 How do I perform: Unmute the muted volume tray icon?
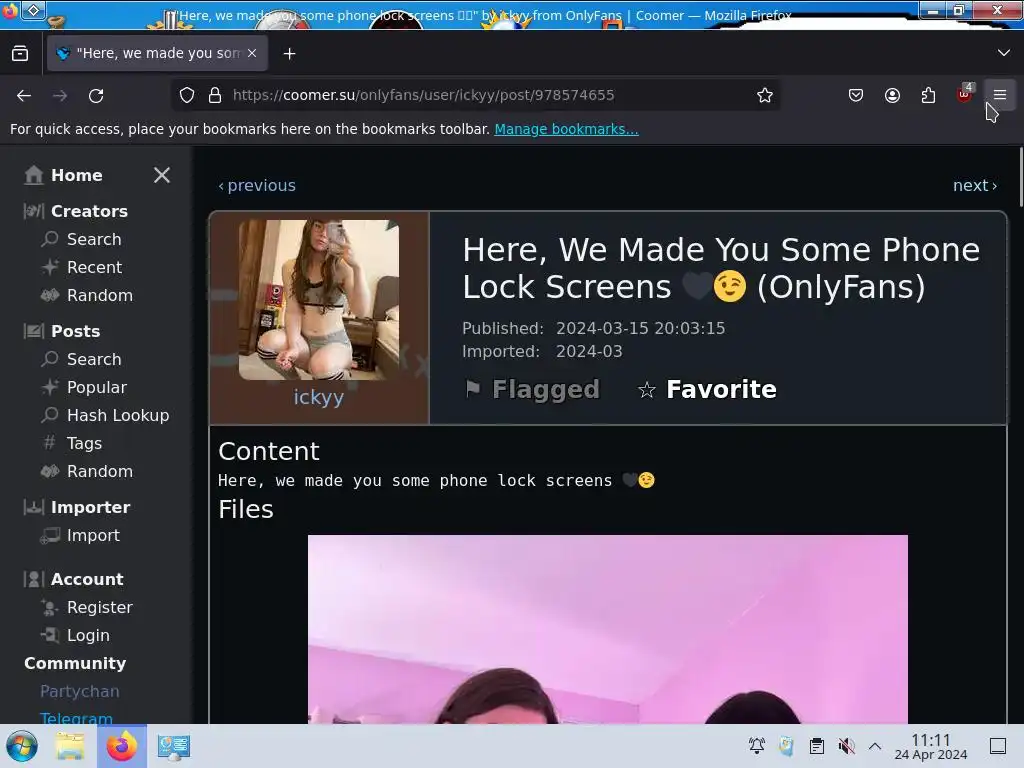click(x=846, y=746)
